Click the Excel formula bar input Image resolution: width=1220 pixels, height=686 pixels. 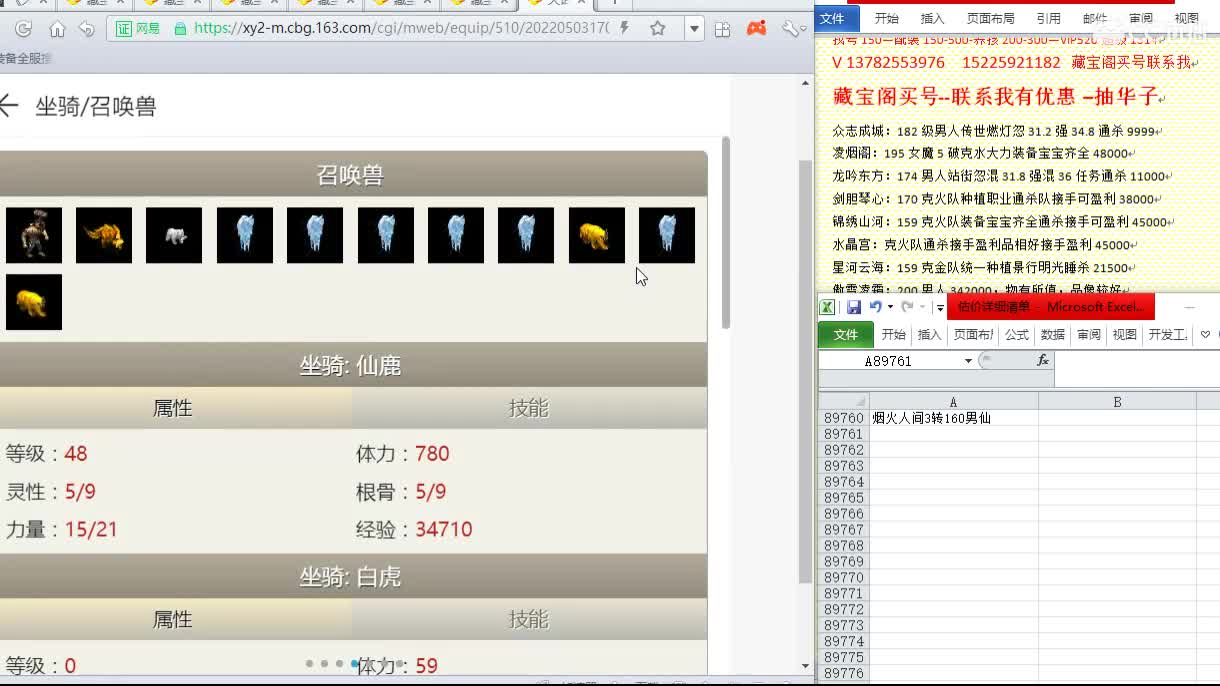pyautogui.click(x=1137, y=369)
